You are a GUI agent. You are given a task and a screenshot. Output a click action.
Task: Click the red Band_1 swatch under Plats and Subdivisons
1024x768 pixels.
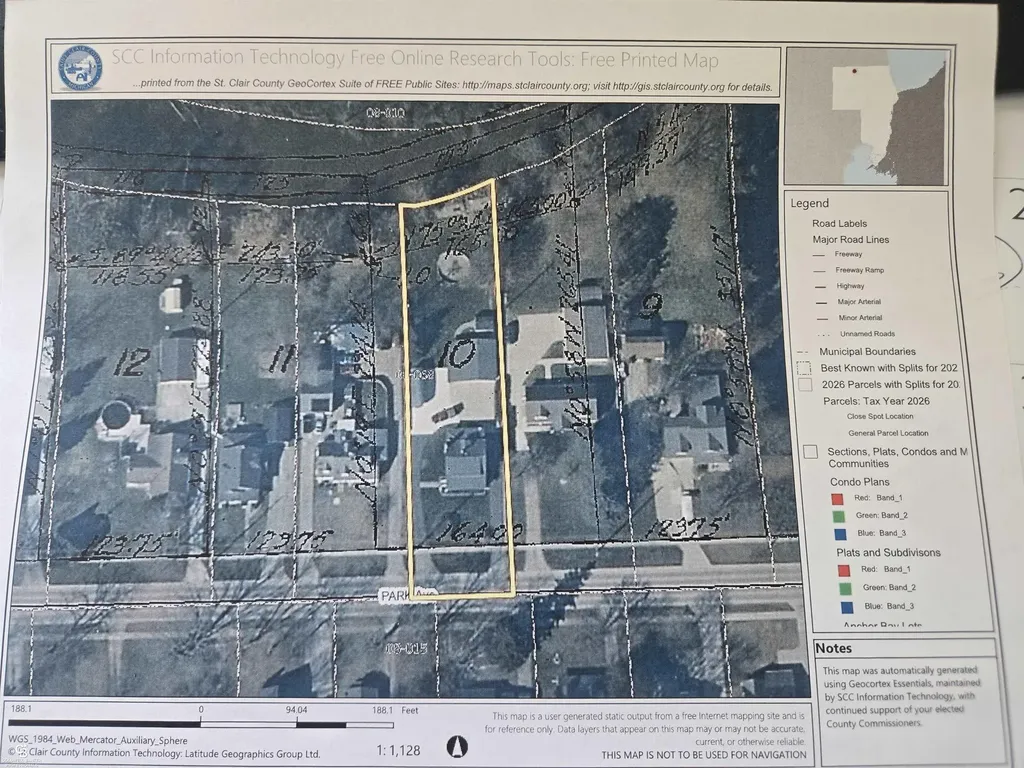pos(844,570)
